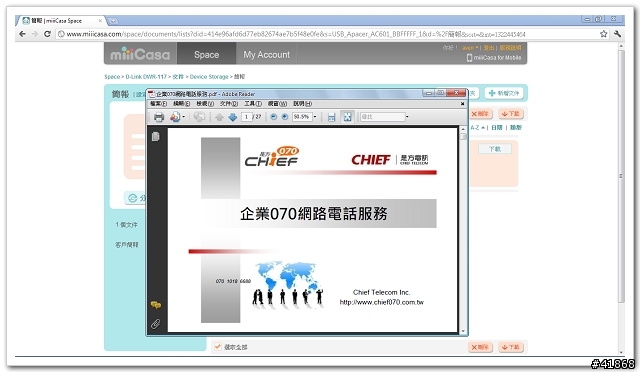
Task: Open the 視窗(W) Window menu in Reader
Action: coord(277,104)
